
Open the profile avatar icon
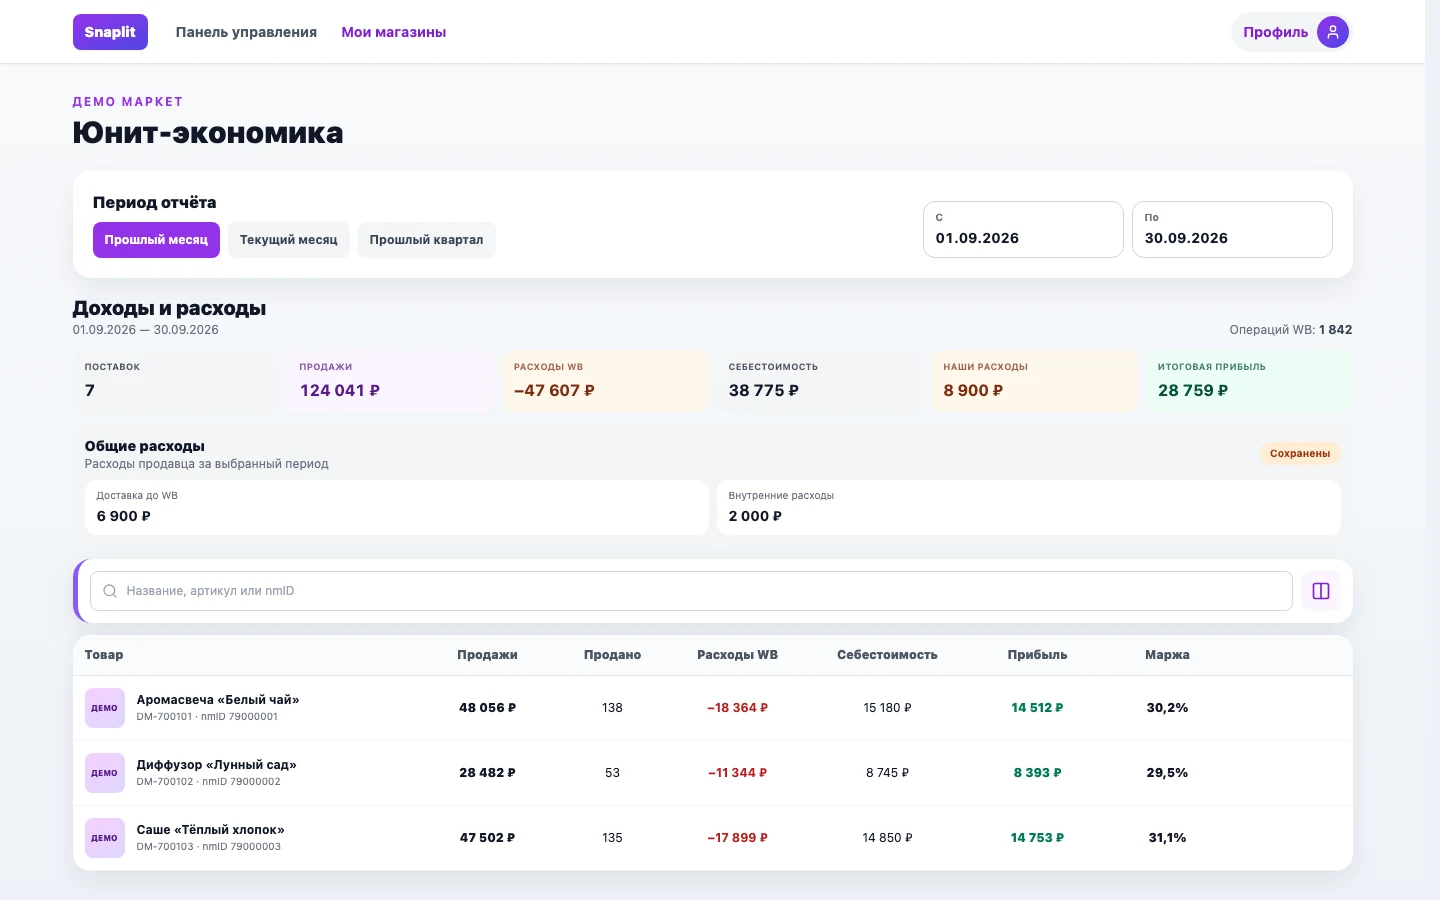click(x=1332, y=32)
